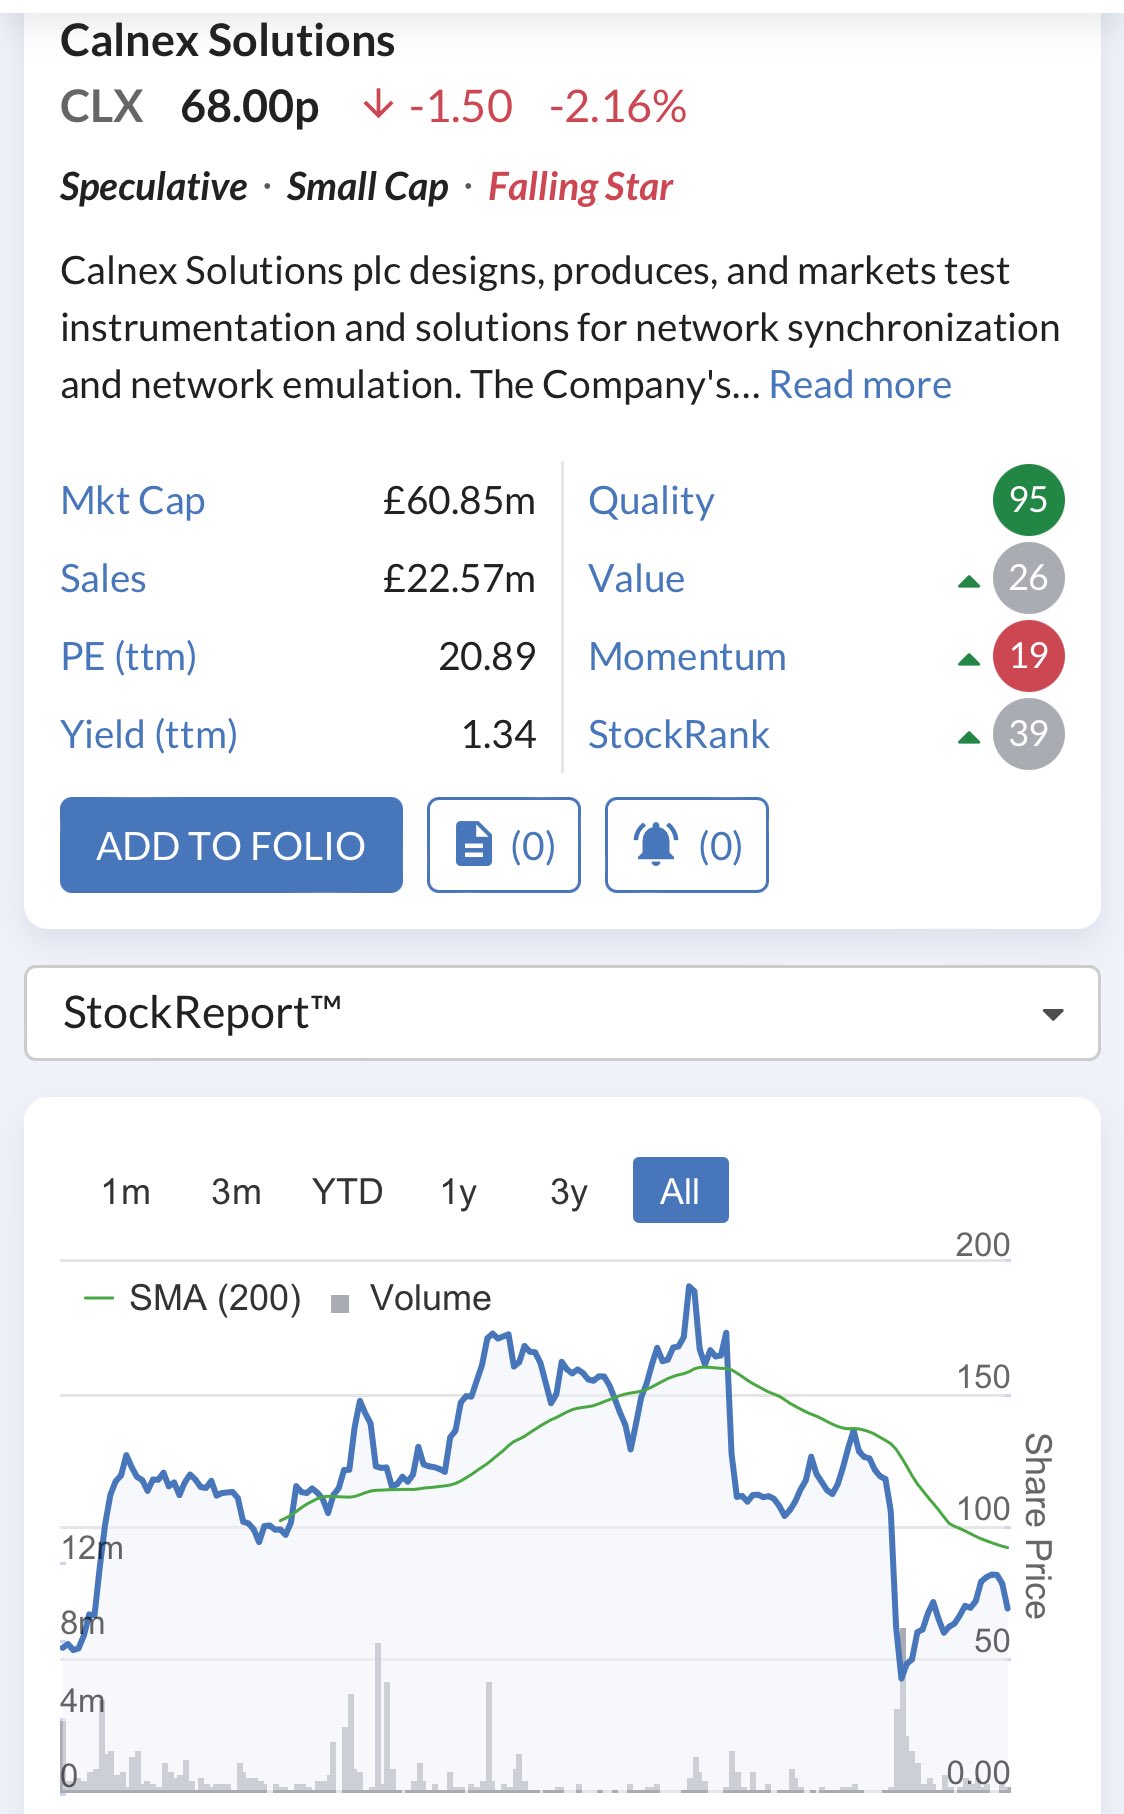
Task: Click the 20.89 PE value
Action: [487, 656]
